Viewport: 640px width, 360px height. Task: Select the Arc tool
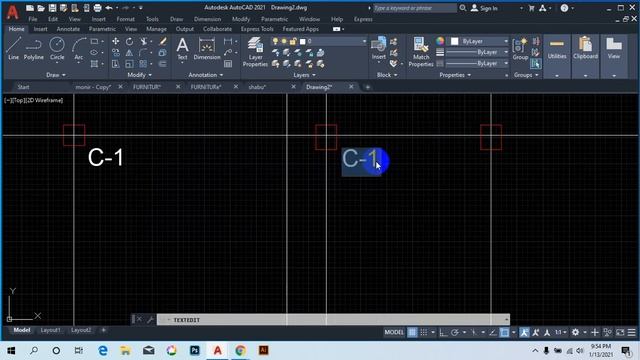tap(79, 49)
